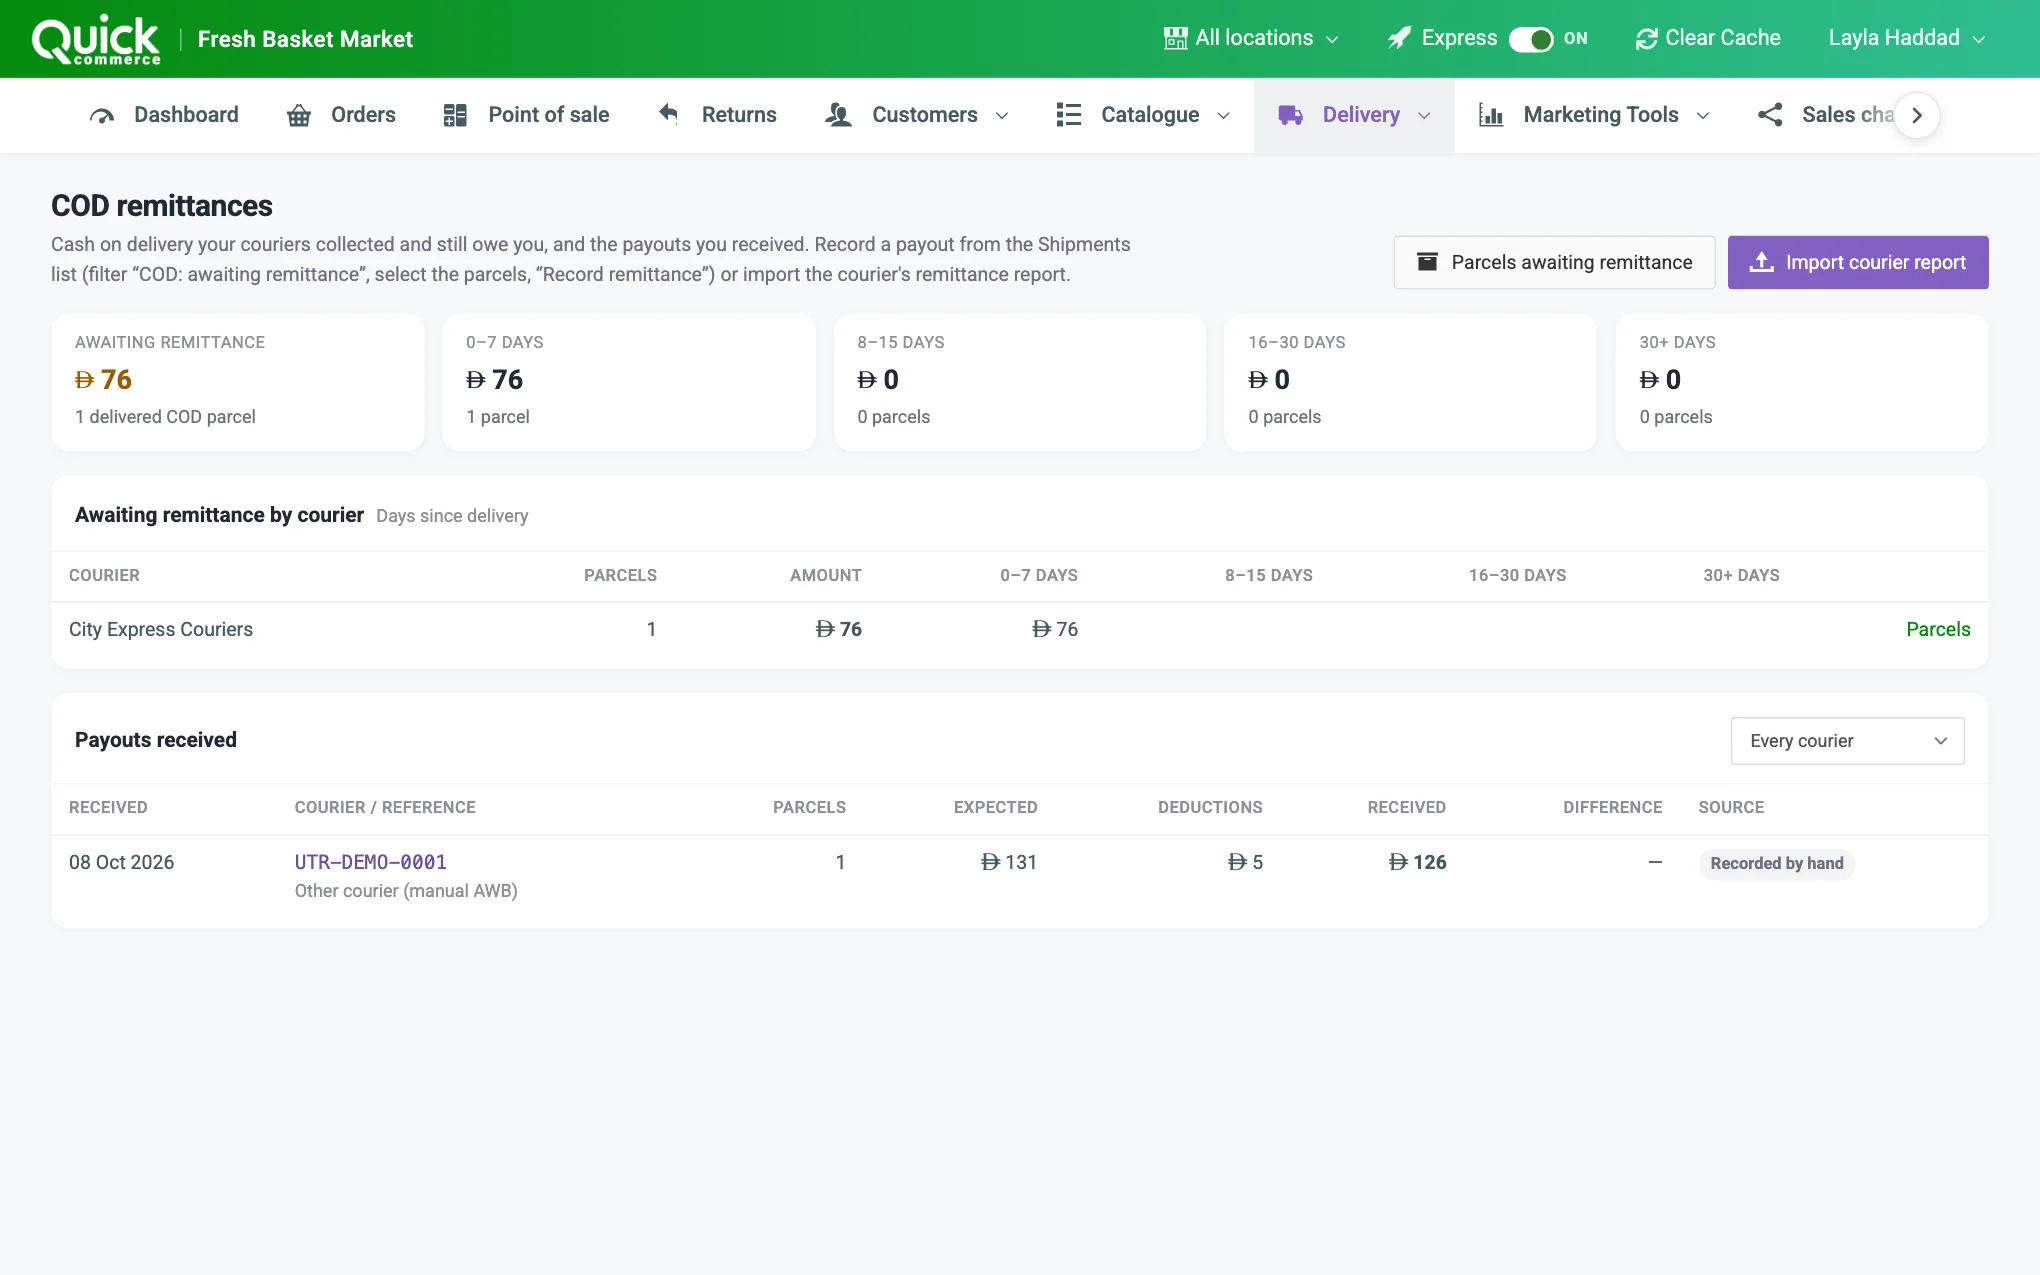Open the Layla Haddad user menu
This screenshot has height=1275, width=2040.
point(1907,38)
